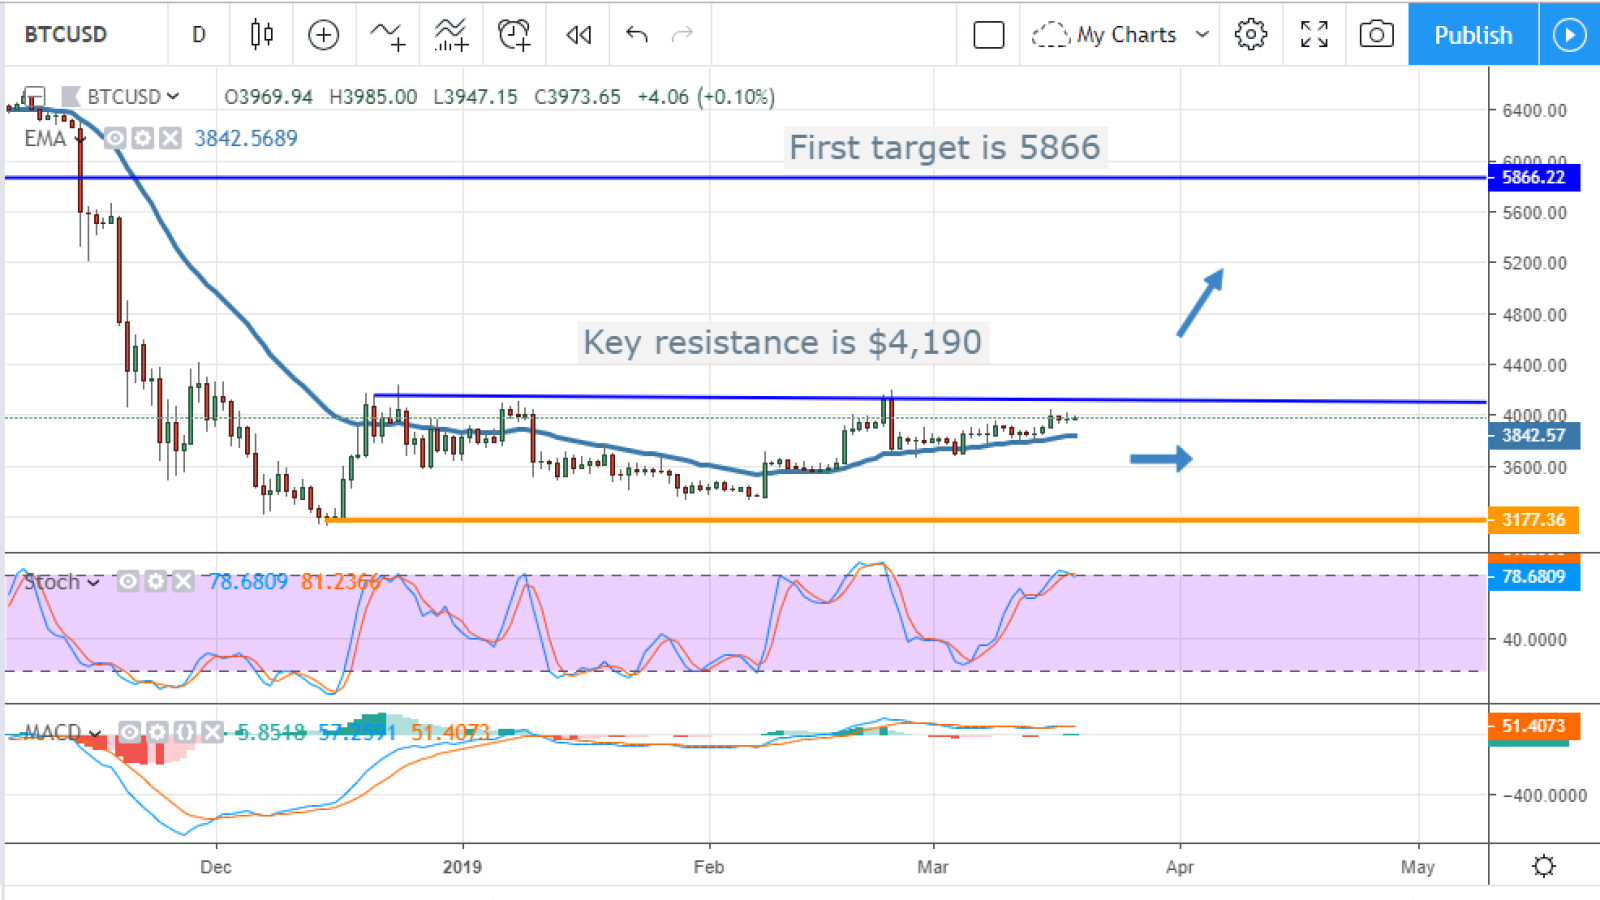Viewport: 1600px width, 900px height.
Task: Expand the My Charts dropdown chevron
Action: coord(1202,35)
